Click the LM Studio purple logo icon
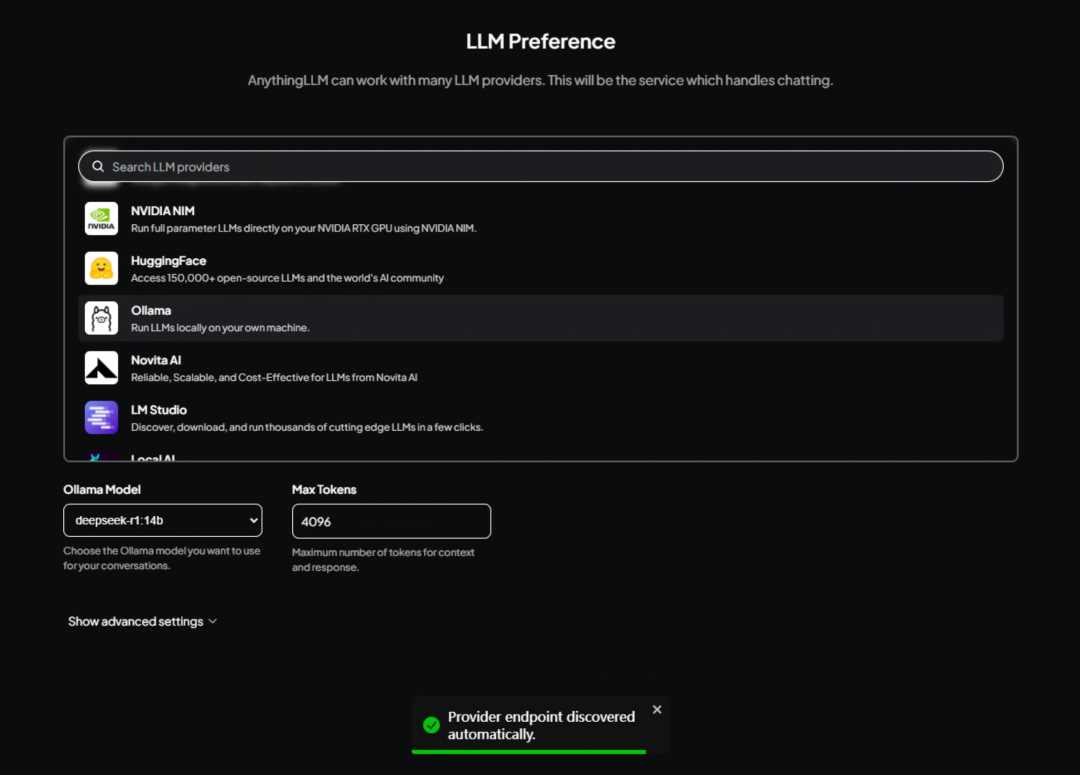 [x=101, y=417]
